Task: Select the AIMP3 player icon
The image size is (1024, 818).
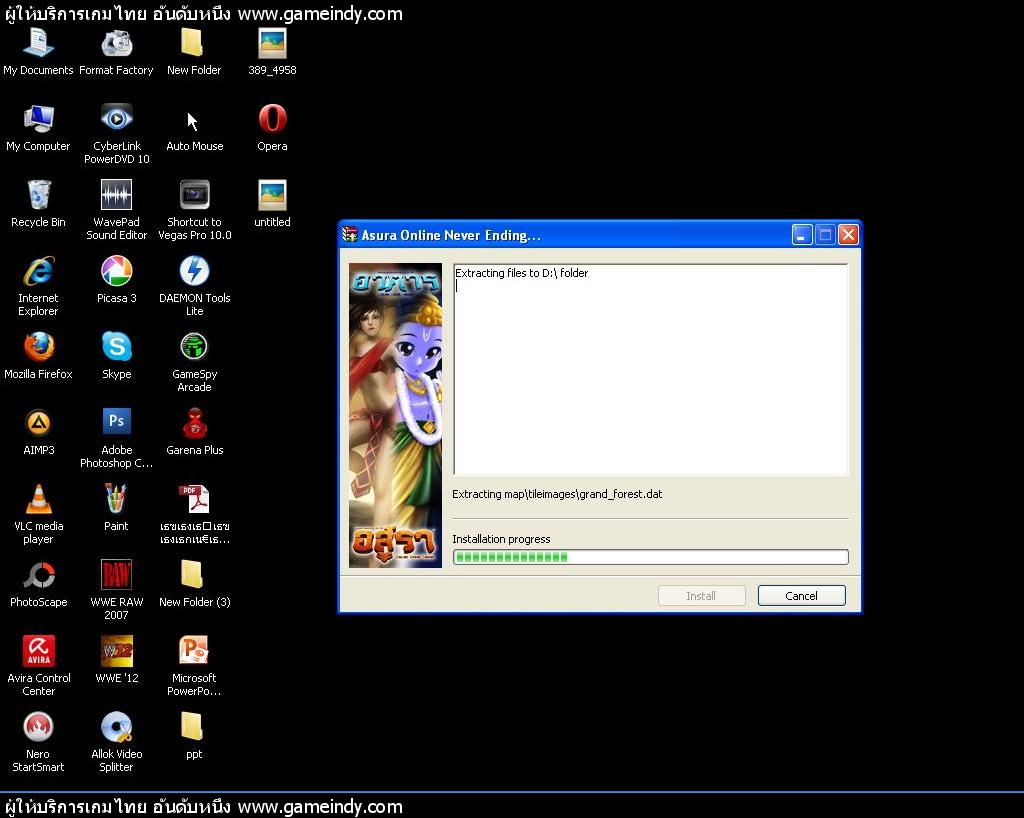Action: [x=39, y=423]
